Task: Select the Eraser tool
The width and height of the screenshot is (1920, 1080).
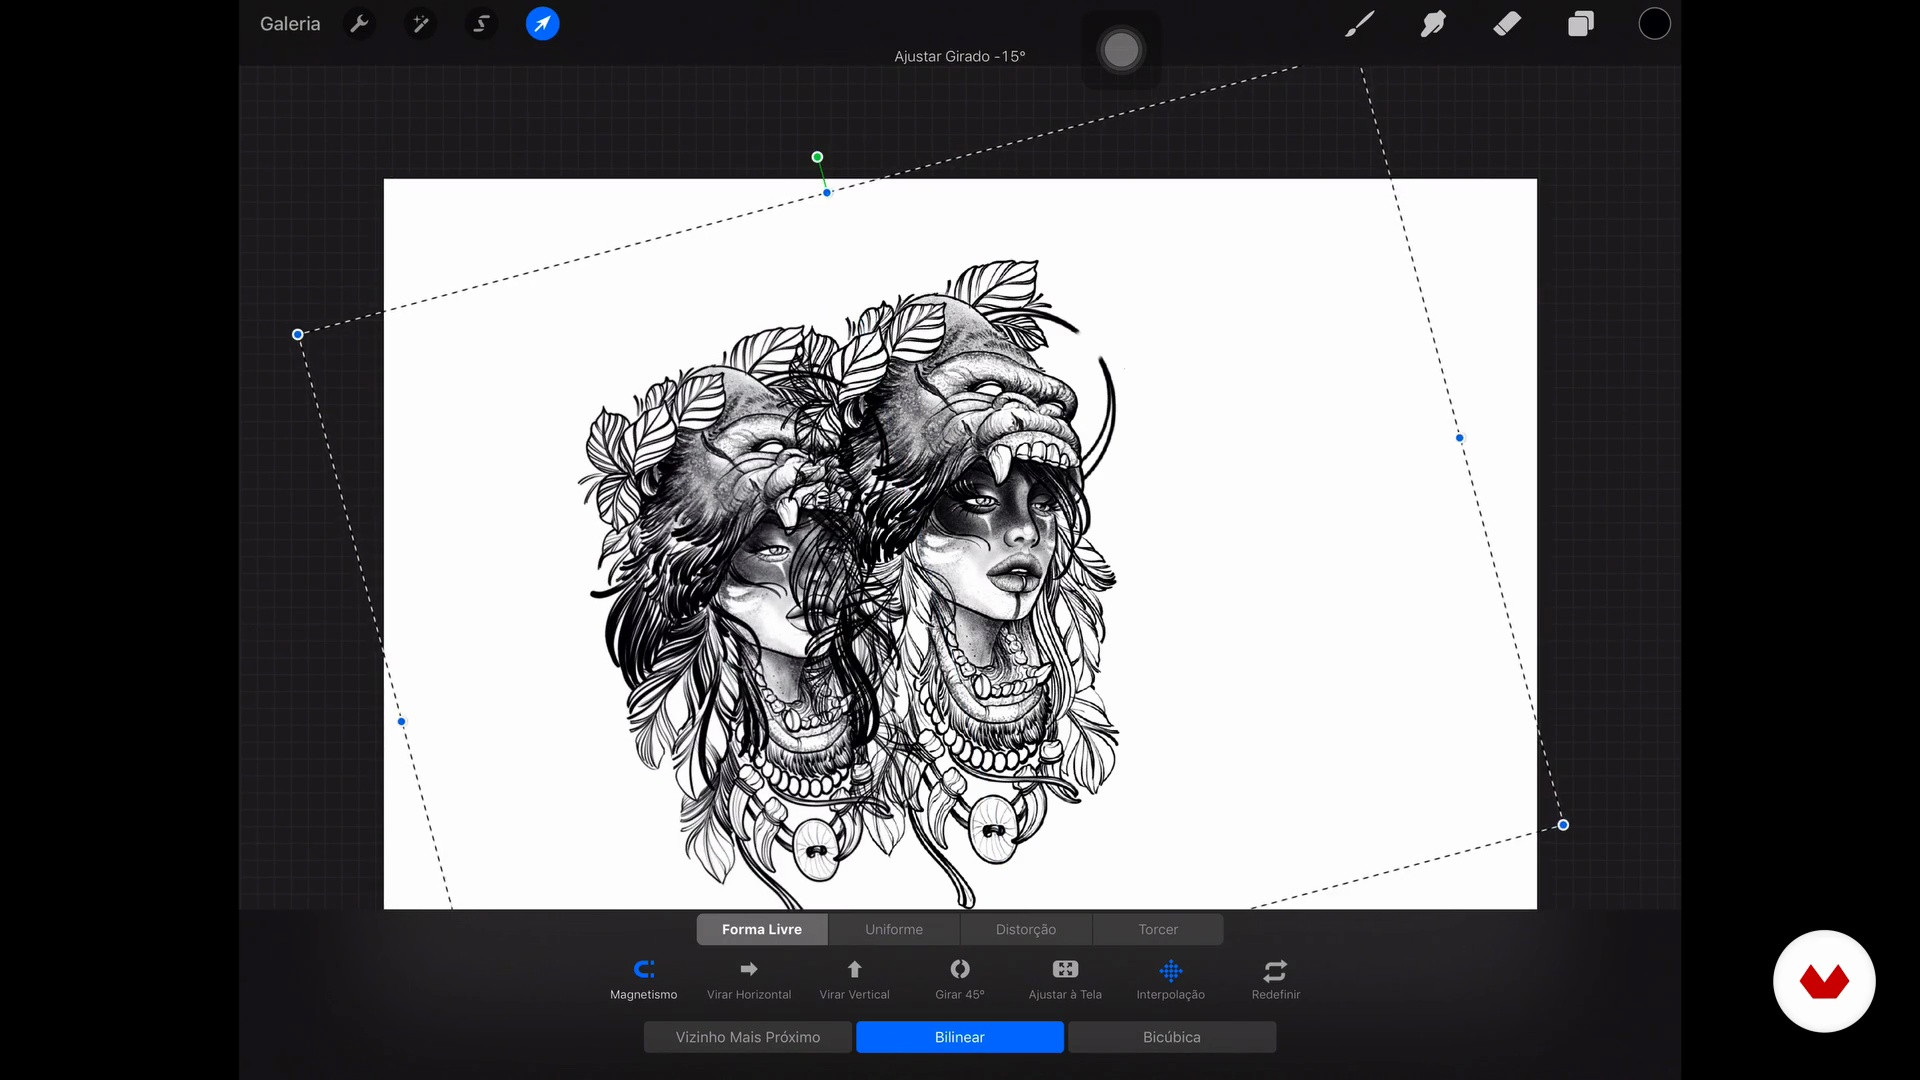Action: coord(1507,24)
